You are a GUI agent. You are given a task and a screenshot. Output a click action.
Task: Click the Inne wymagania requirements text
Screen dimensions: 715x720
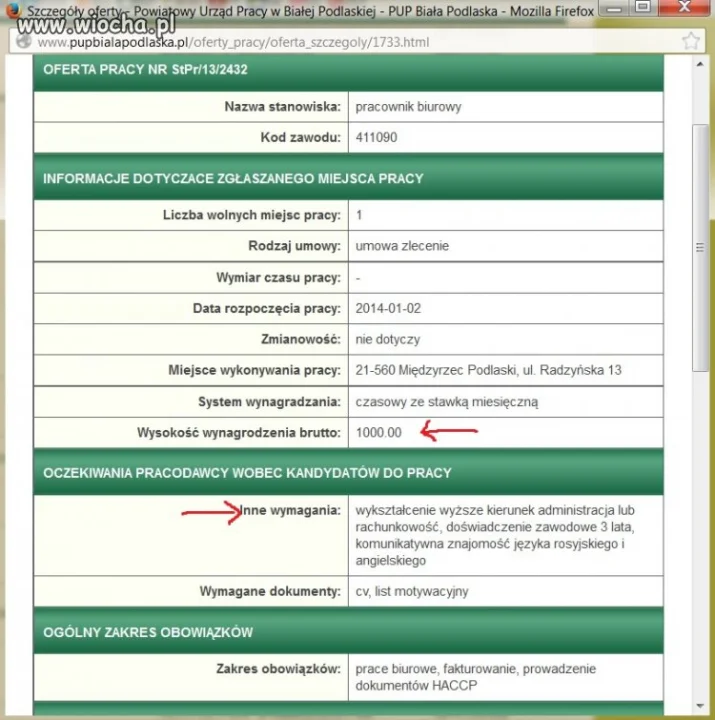click(495, 535)
